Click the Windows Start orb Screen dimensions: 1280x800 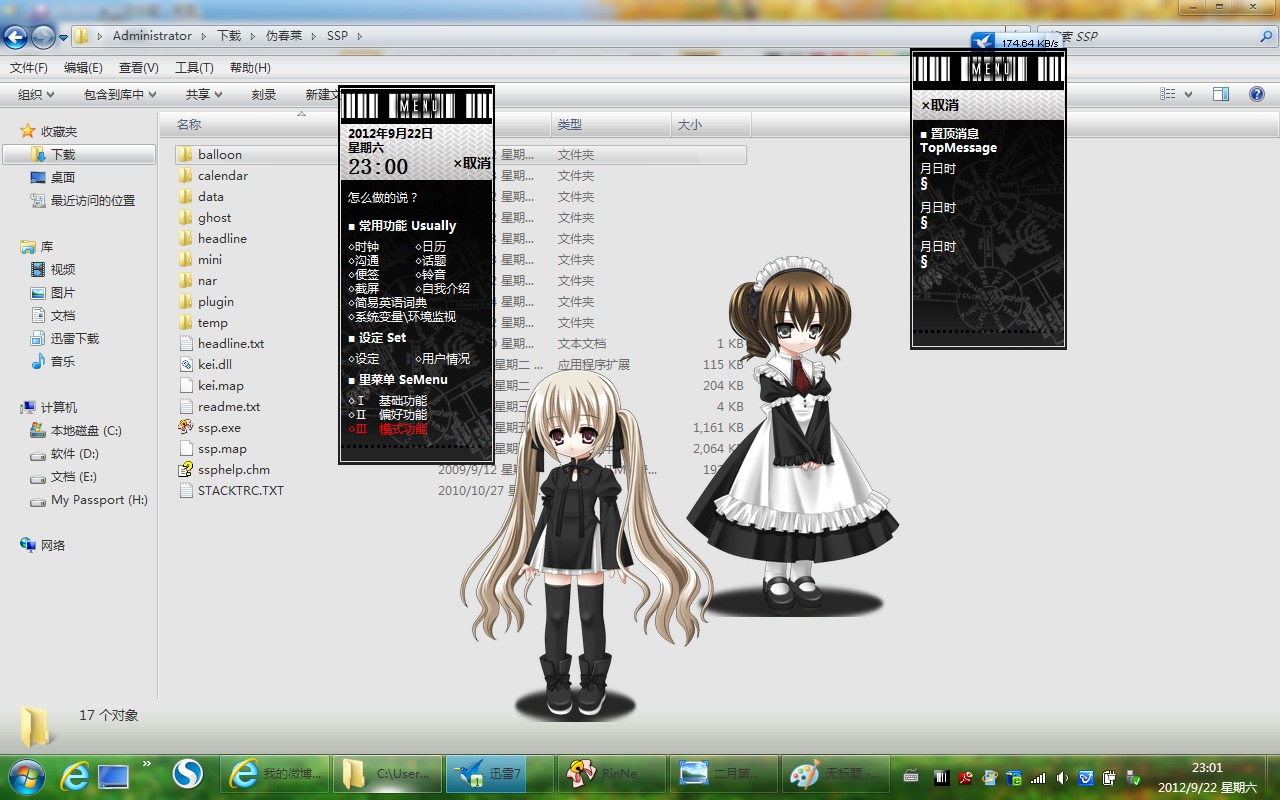[25, 775]
